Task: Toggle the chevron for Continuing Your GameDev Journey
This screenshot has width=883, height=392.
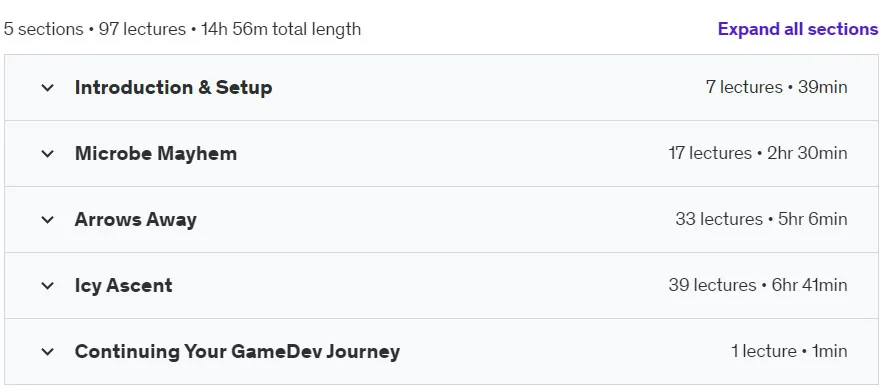Action: pos(48,352)
